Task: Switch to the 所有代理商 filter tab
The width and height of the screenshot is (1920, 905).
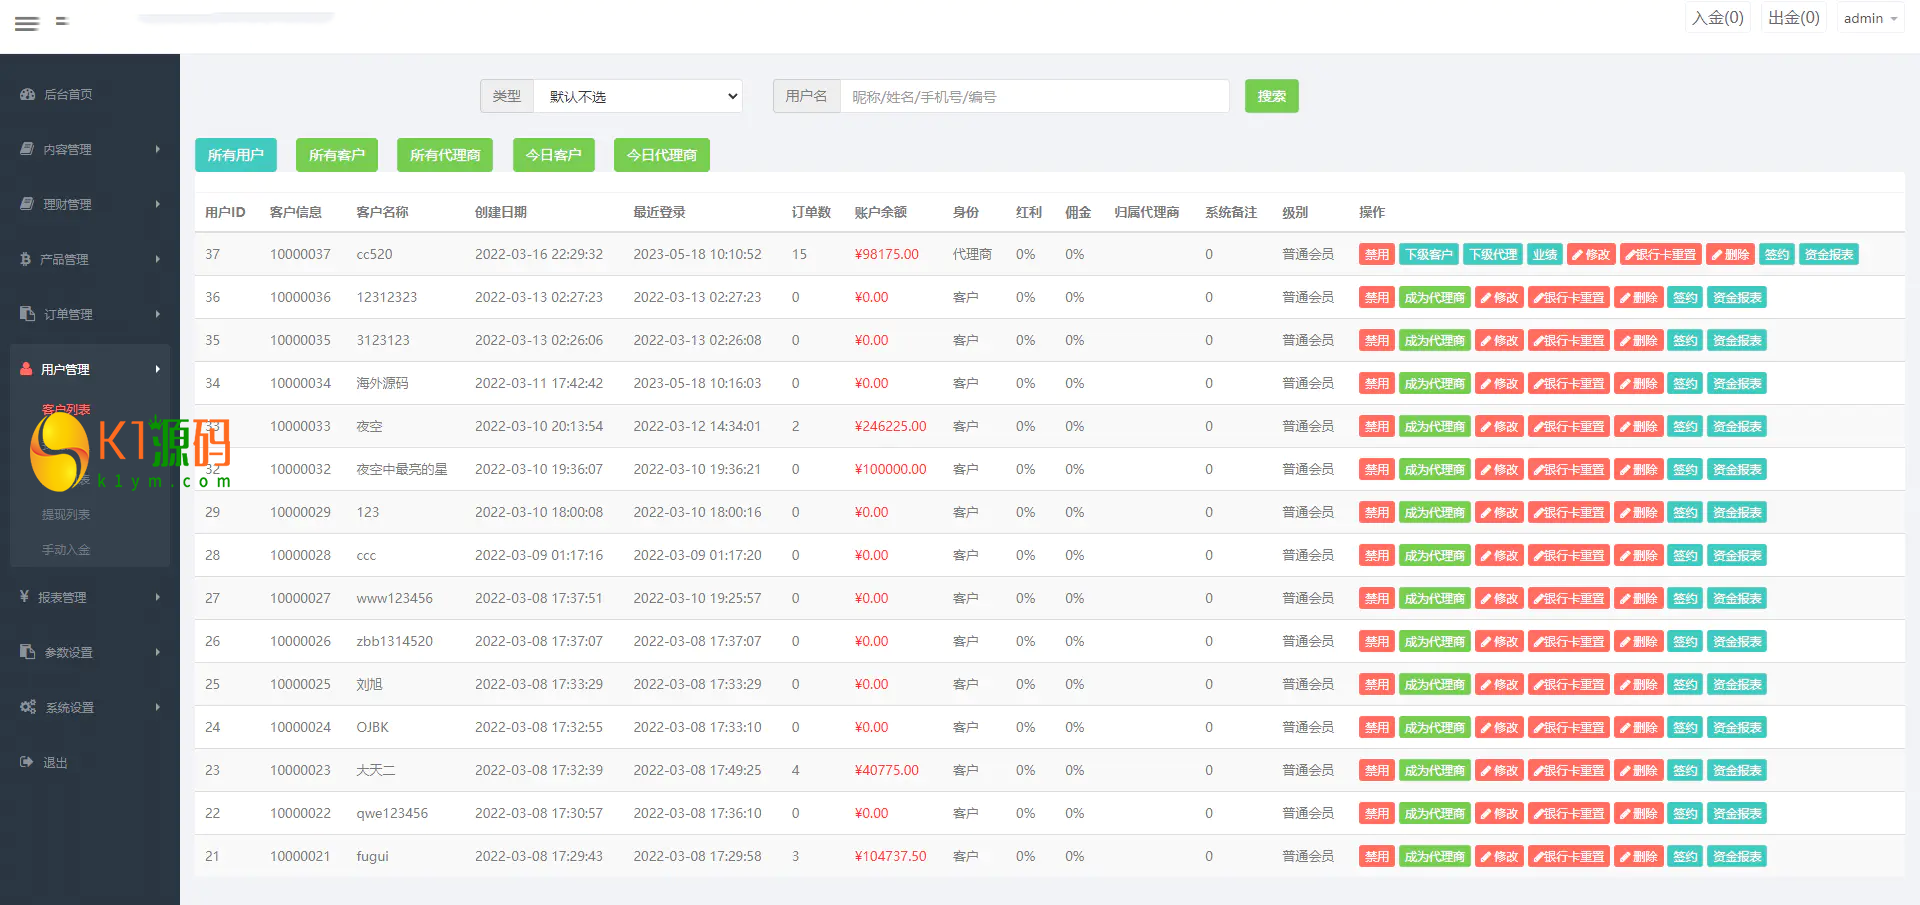Action: coord(445,155)
